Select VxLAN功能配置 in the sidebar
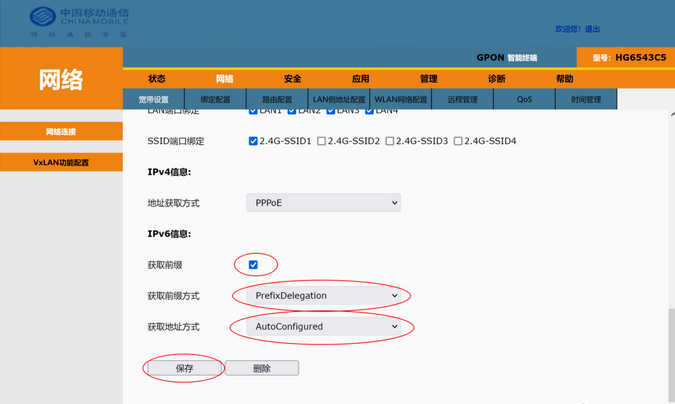This screenshot has width=675, height=404. point(61,162)
